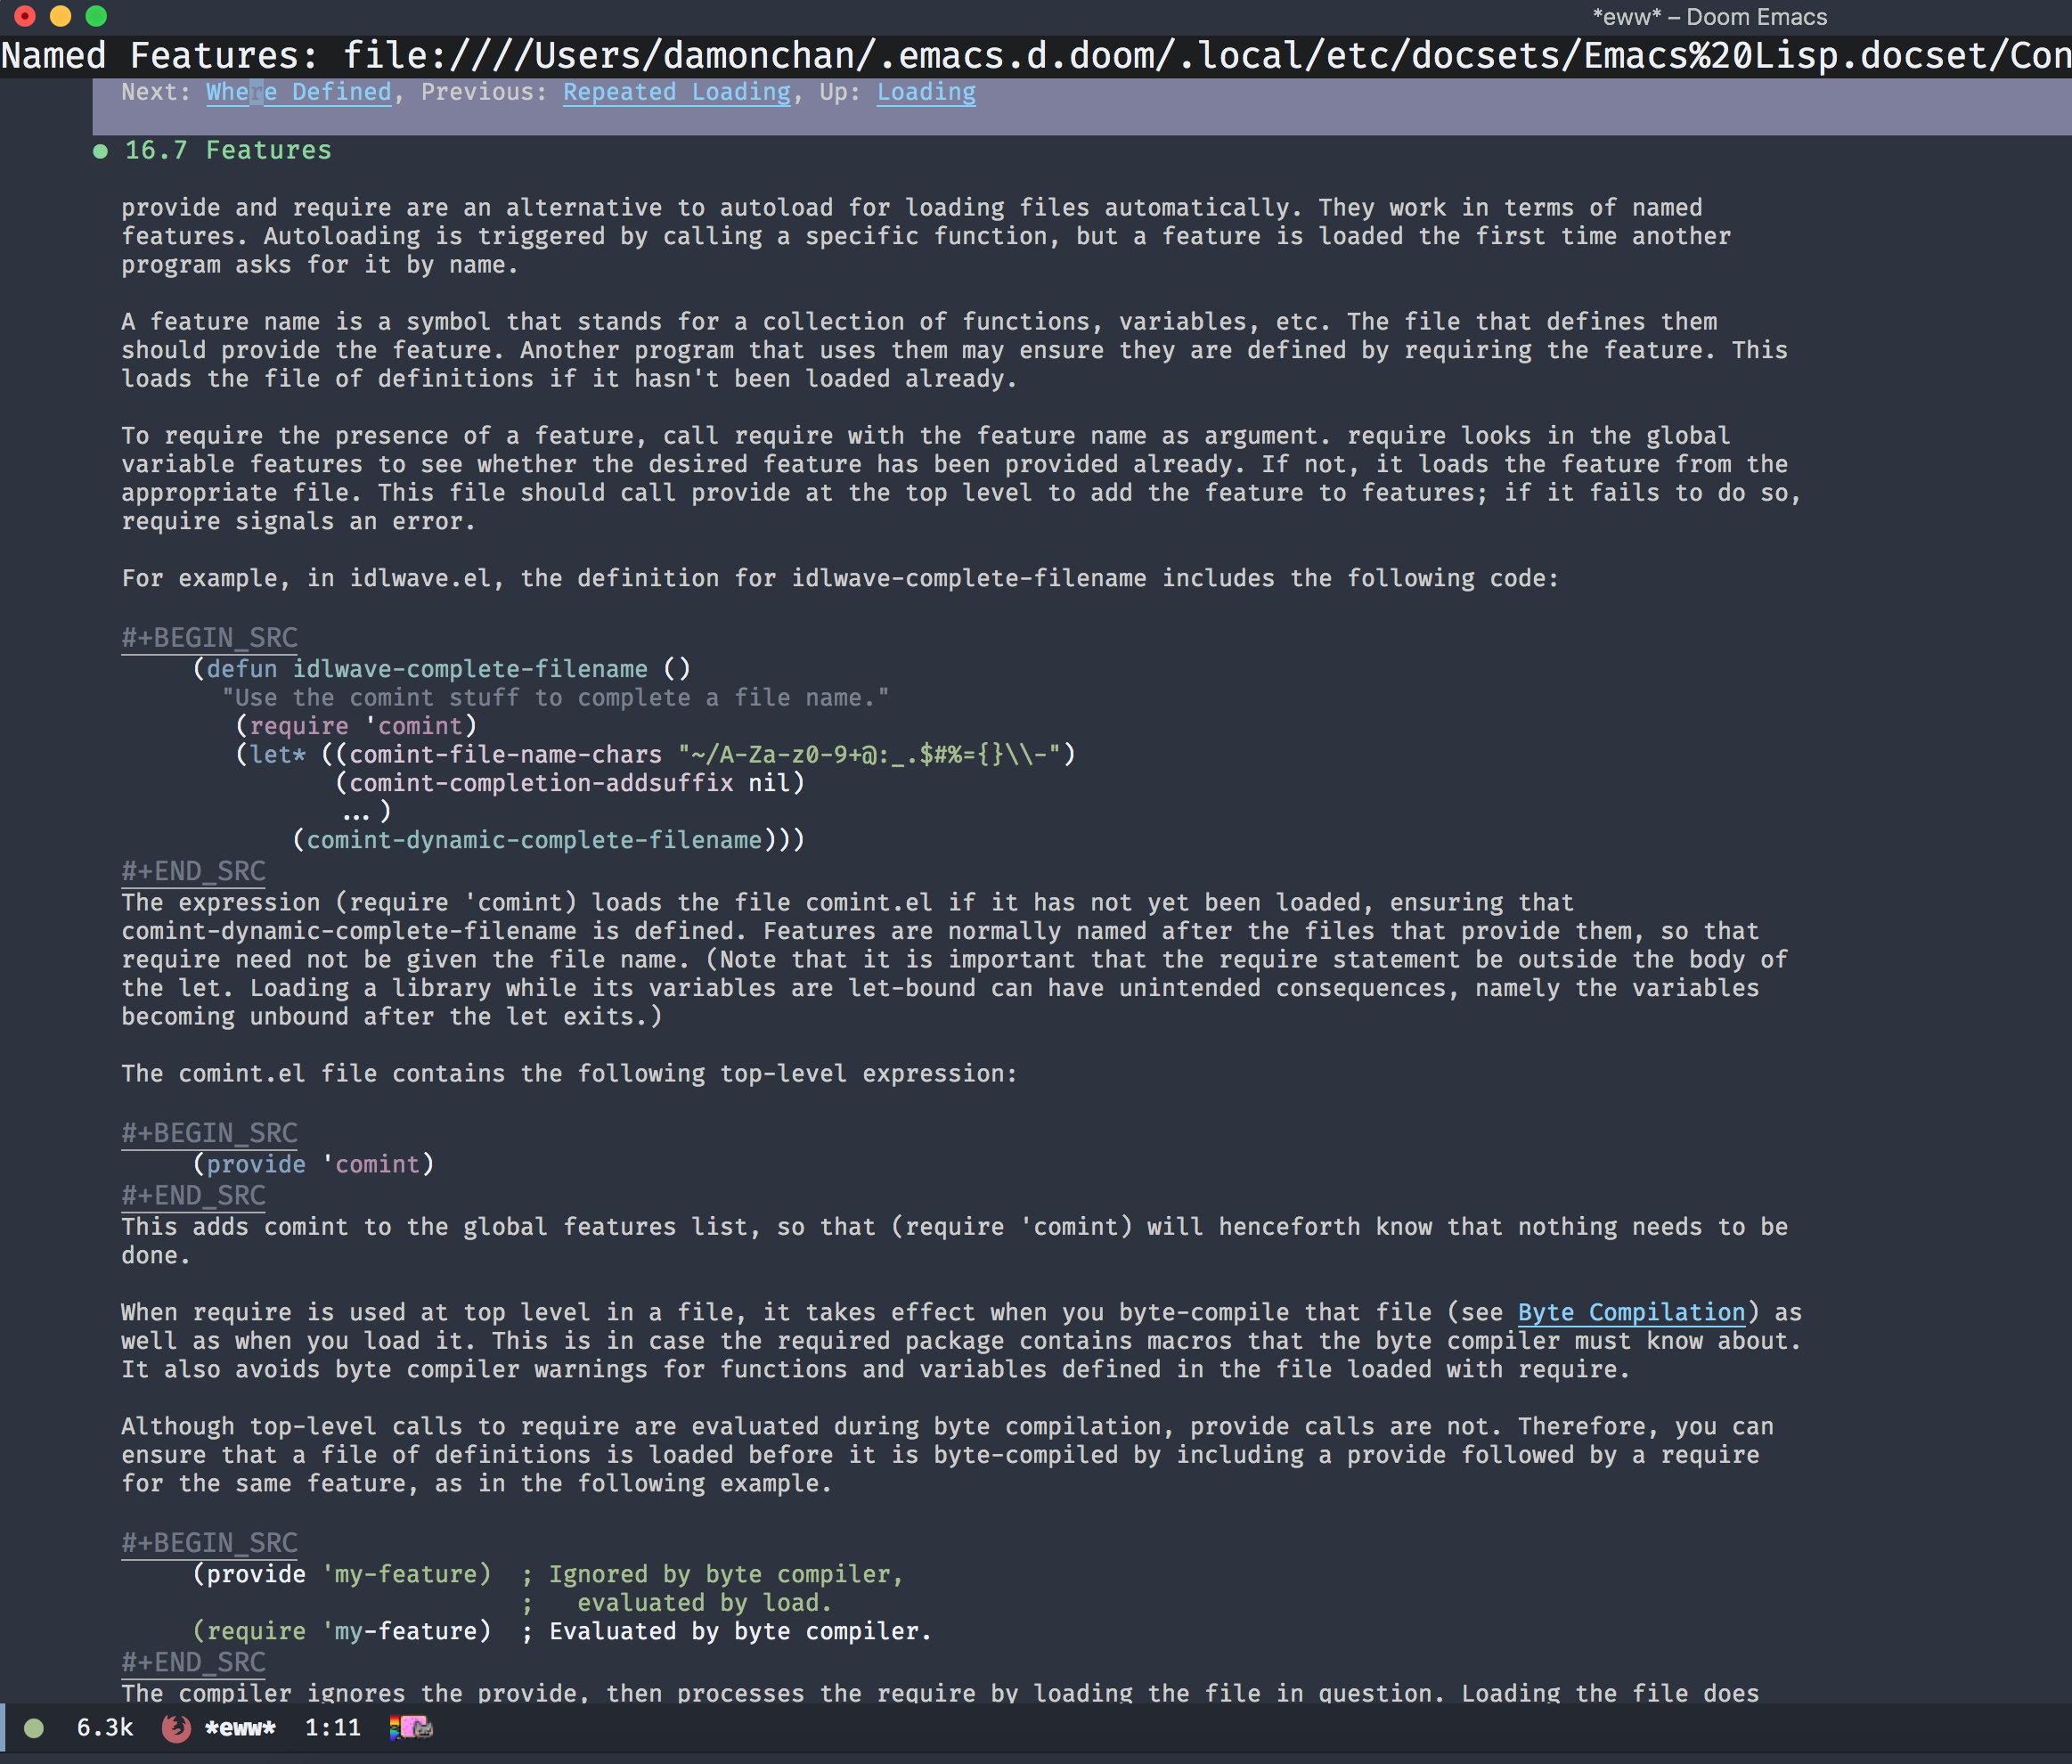Collapse the first #+BEGIN_SRC defun block
Image resolution: width=2072 pixels, height=1764 pixels.
pyautogui.click(x=209, y=638)
